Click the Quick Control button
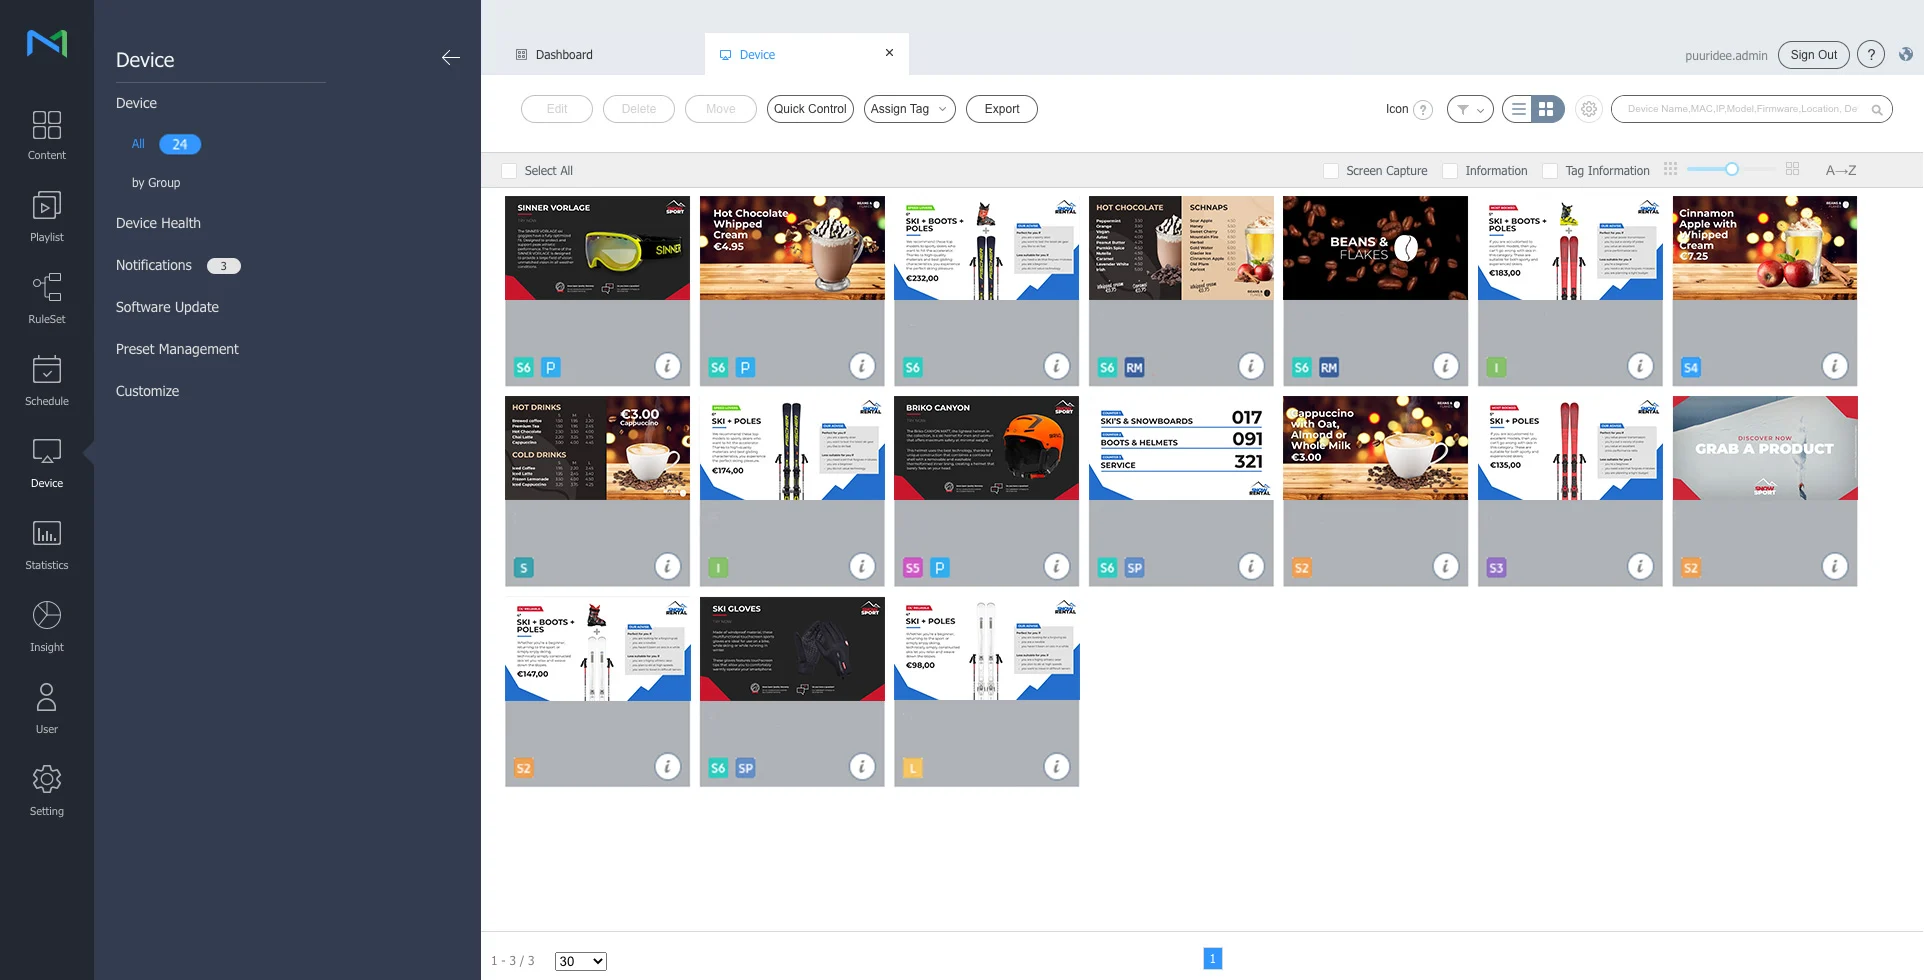1924x980 pixels. 810,109
